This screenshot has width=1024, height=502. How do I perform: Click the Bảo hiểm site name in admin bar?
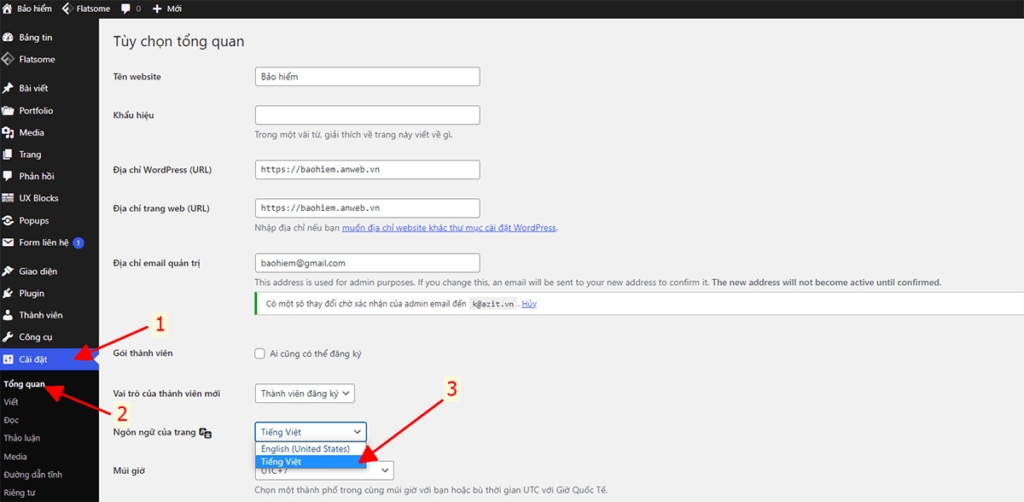[x=34, y=9]
